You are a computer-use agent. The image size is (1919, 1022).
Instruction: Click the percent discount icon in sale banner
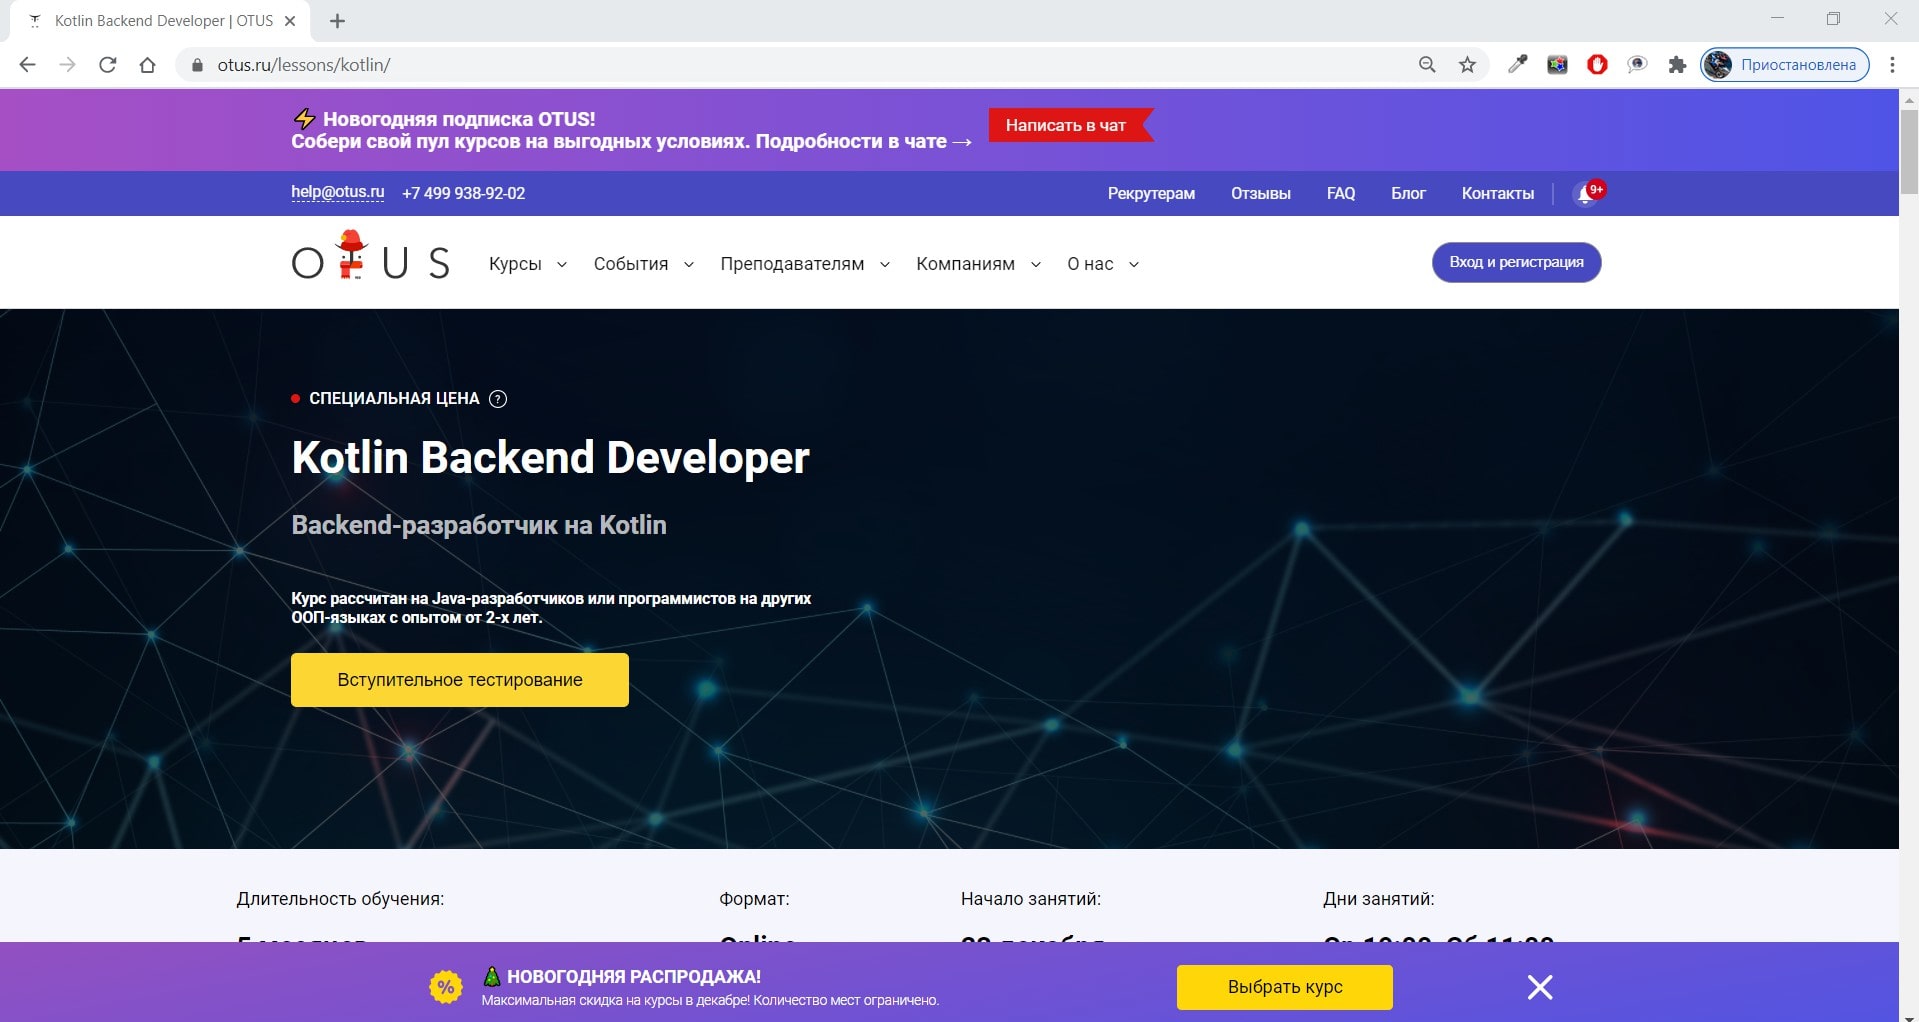click(446, 988)
